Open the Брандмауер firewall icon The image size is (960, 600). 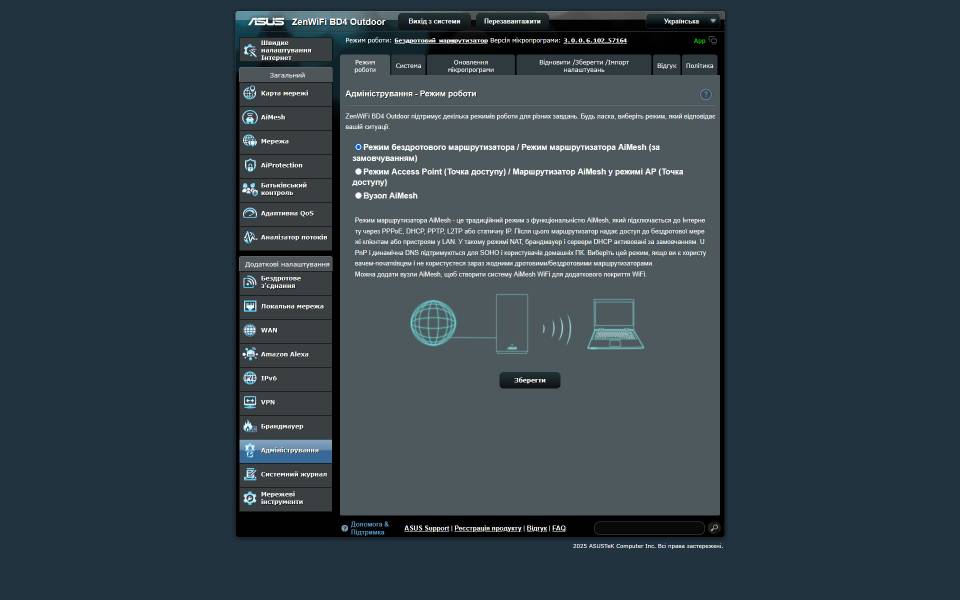(250, 426)
